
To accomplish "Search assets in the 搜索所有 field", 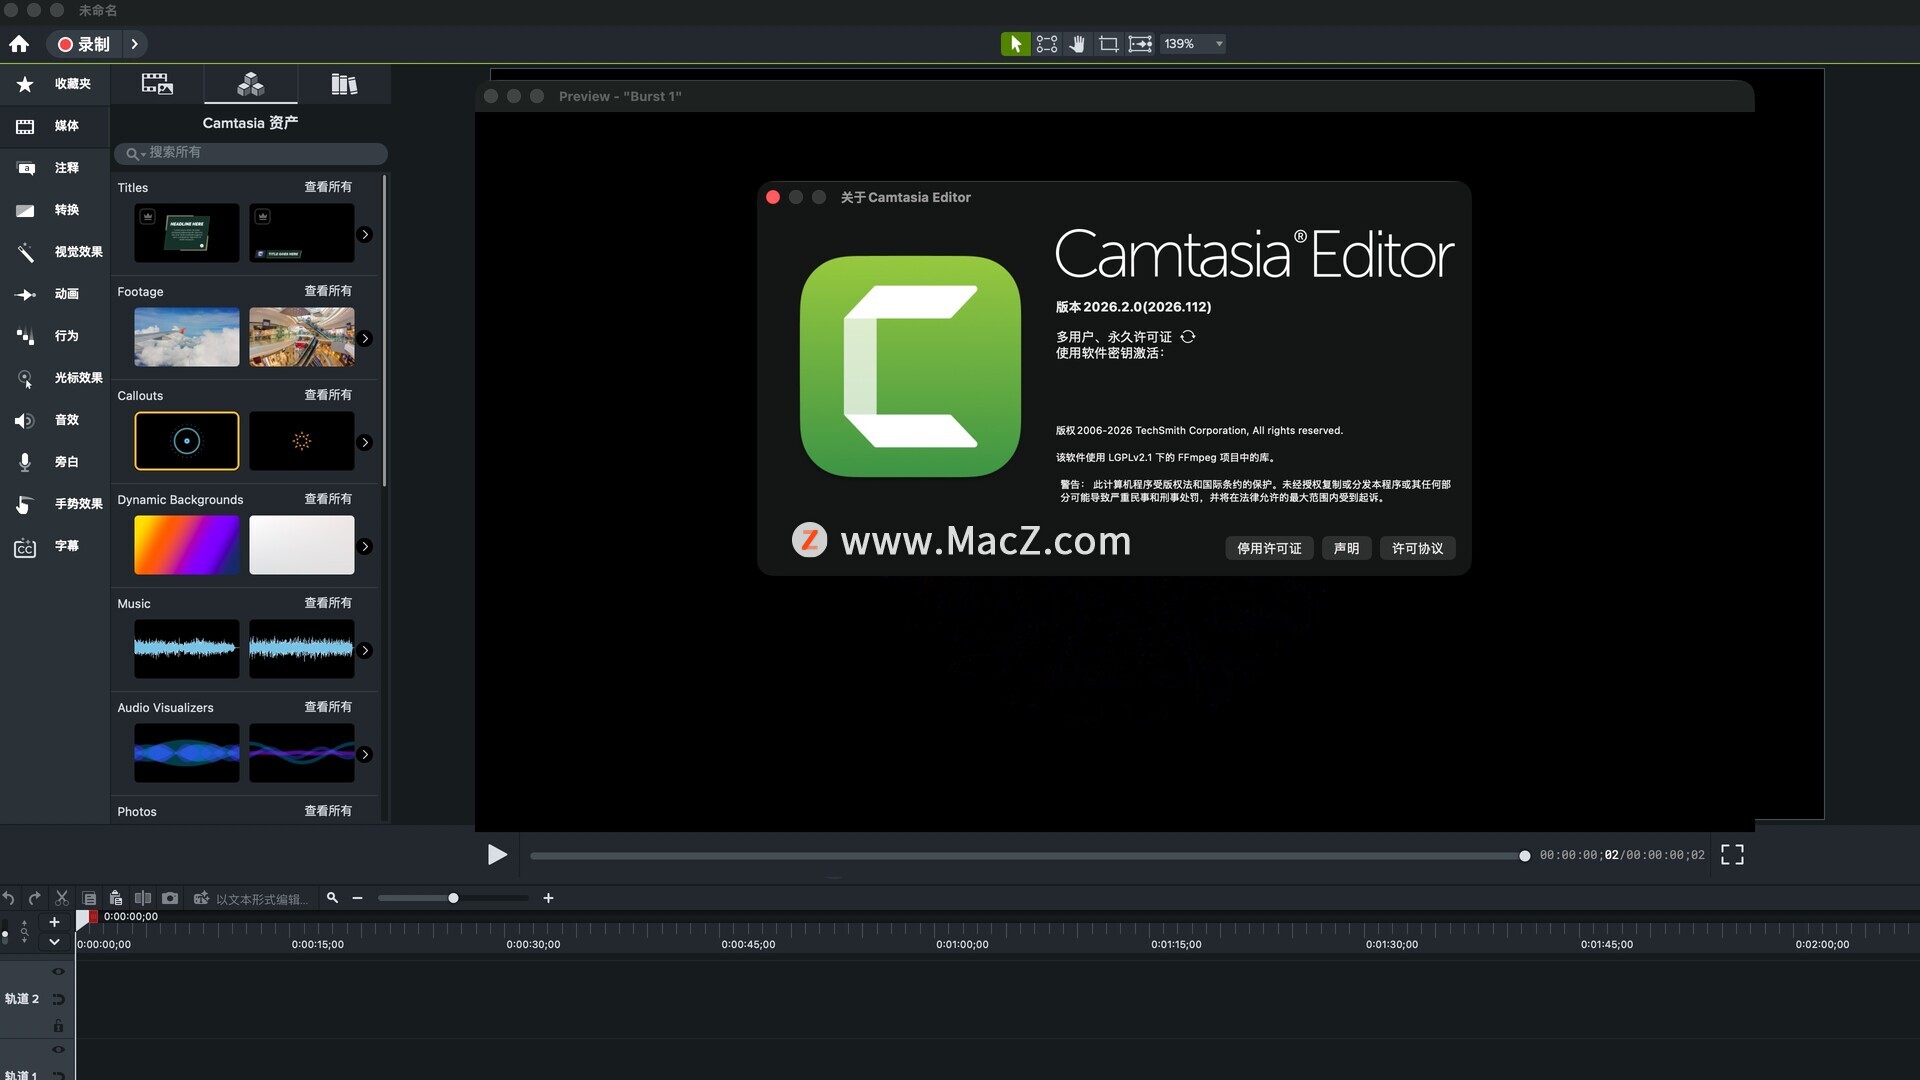I will click(250, 153).
